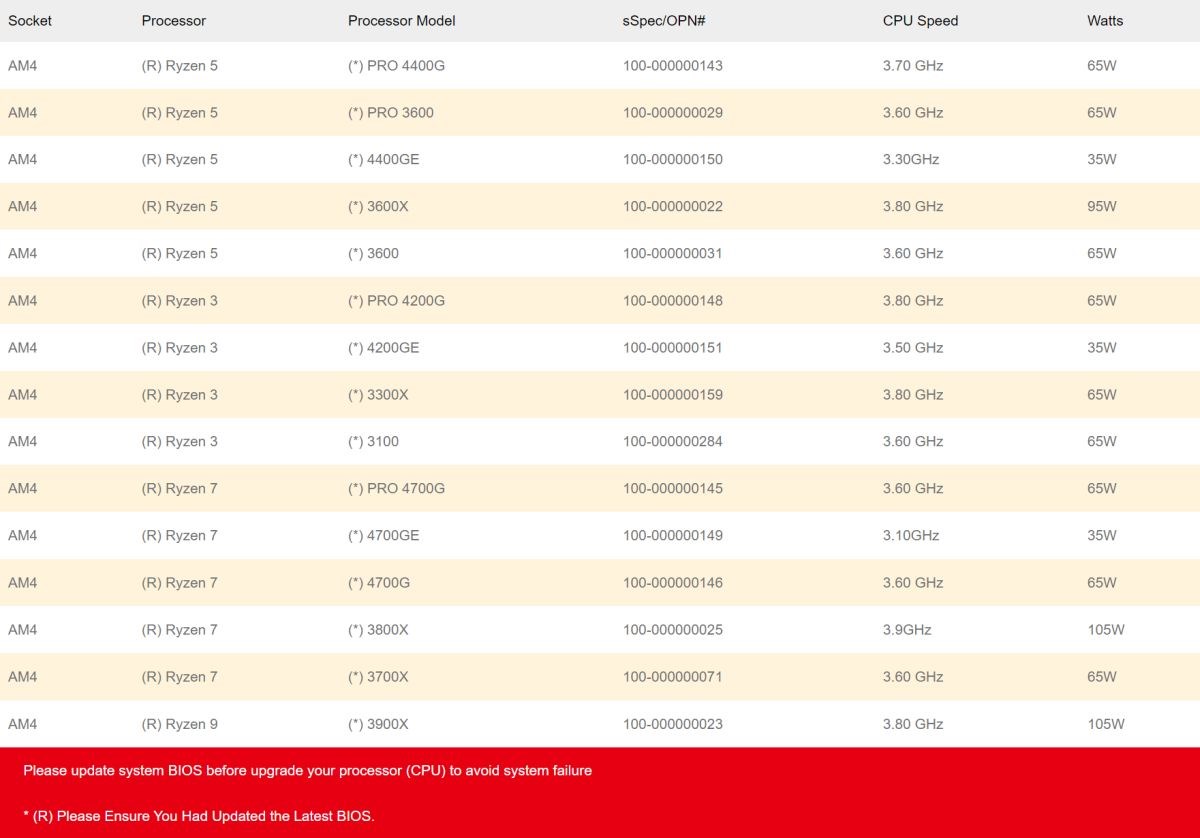Screen dimensions: 1200x838
Task: Select the (*) 4700G model cell
Action: pos(379,583)
